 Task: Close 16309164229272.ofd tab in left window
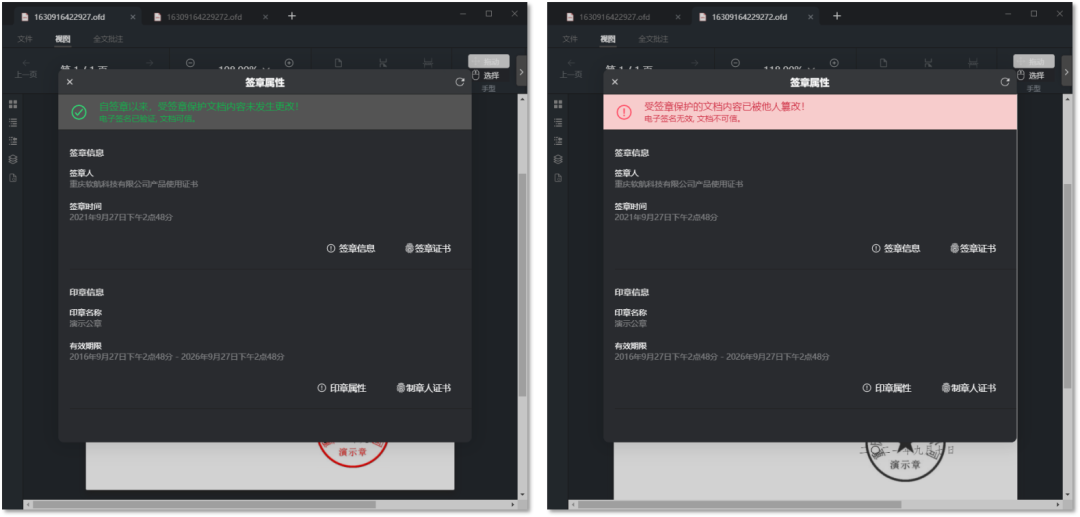265,17
